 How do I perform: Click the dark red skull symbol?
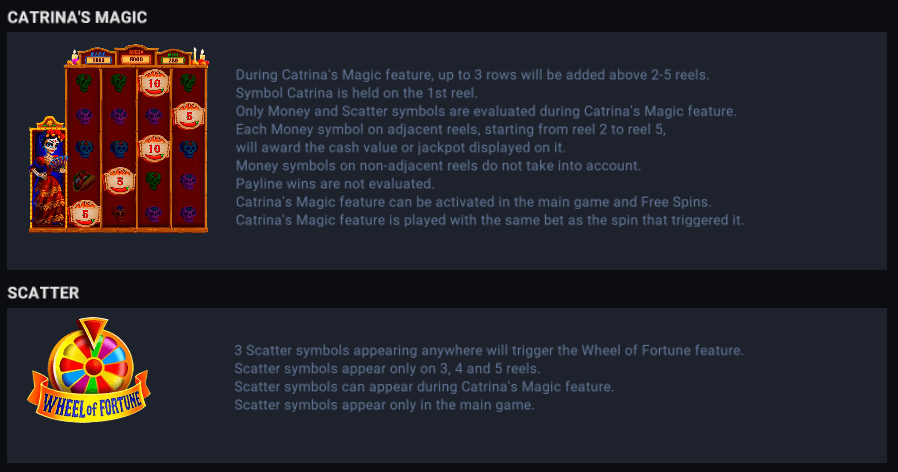click(120, 212)
